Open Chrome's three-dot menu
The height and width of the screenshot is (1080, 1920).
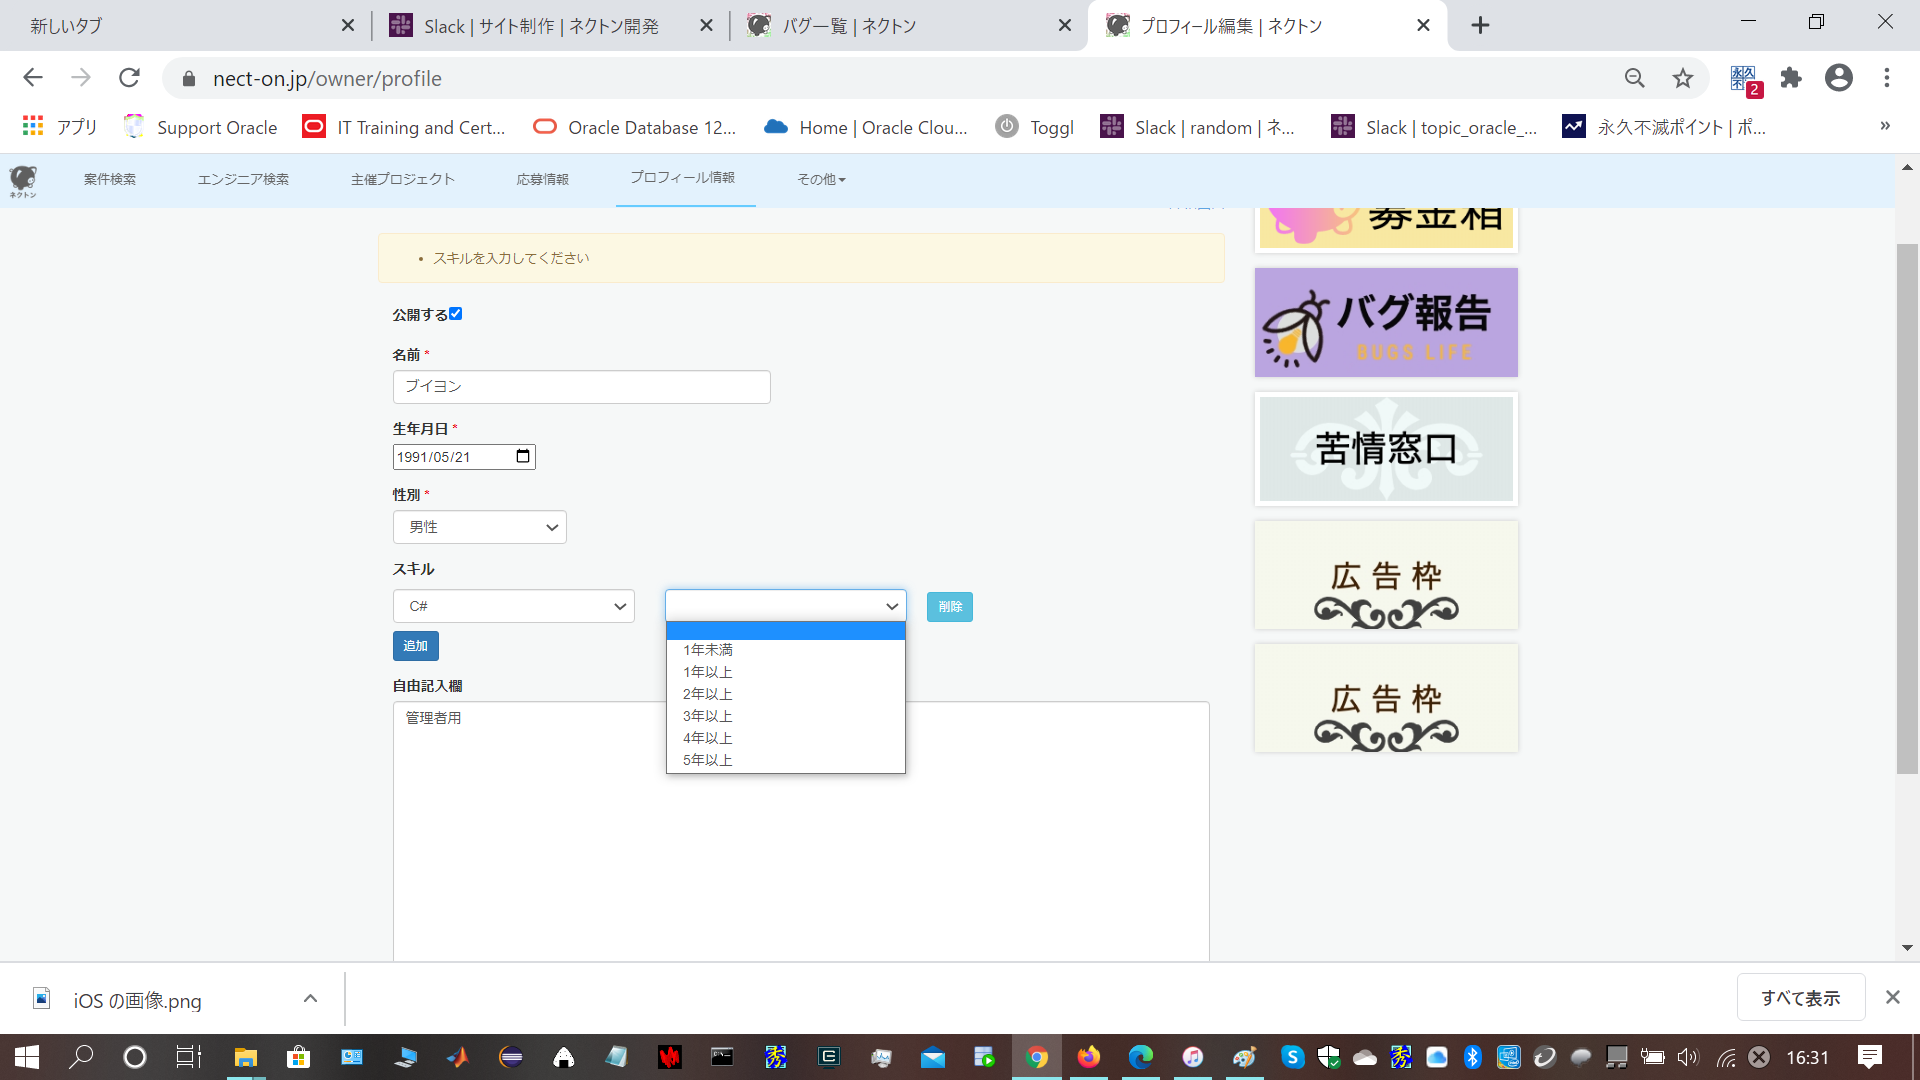click(x=1887, y=78)
